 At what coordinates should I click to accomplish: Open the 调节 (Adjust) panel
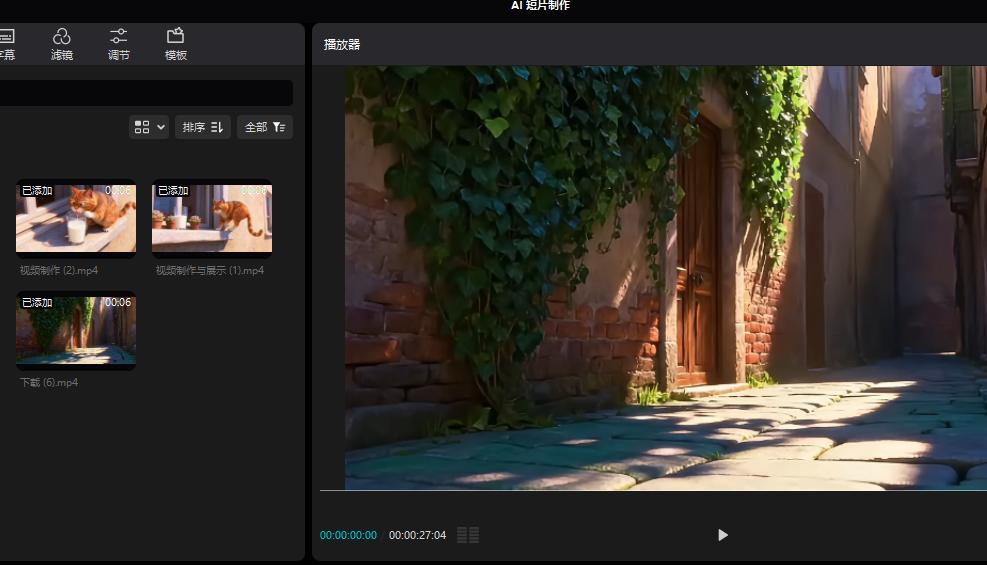click(x=118, y=44)
